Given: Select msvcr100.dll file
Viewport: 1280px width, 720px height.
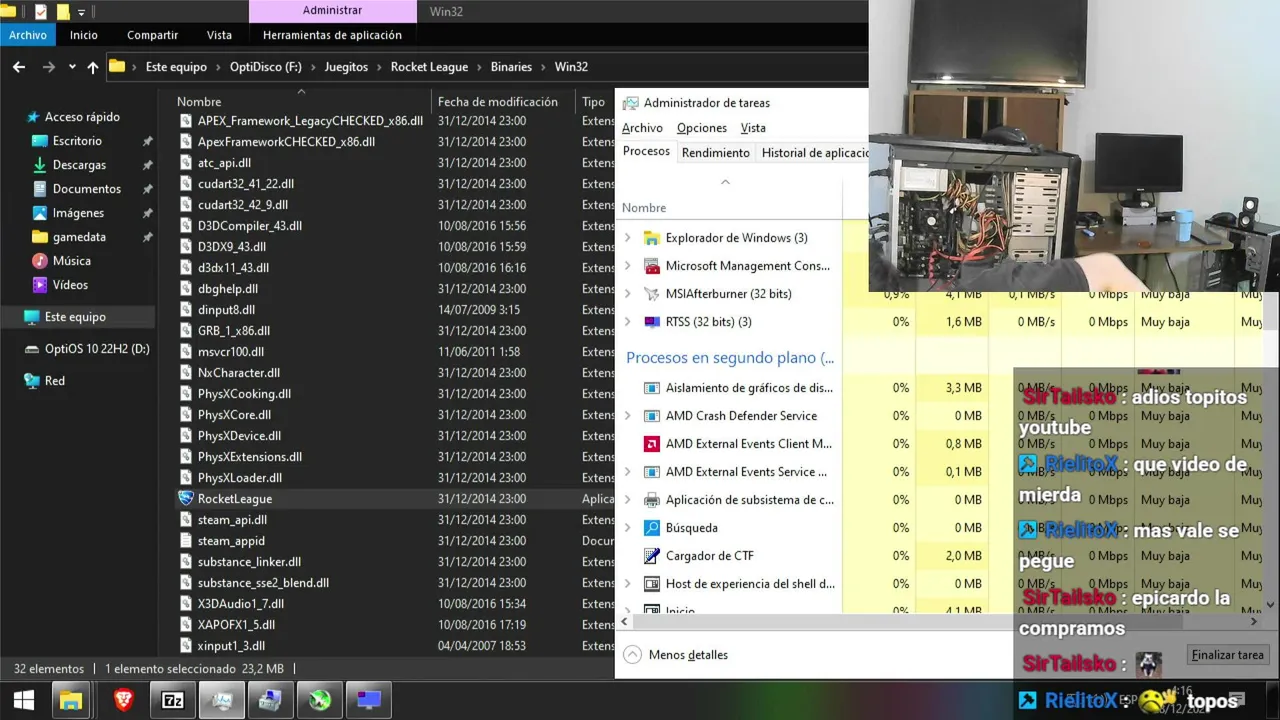Looking at the screenshot, I should [x=231, y=352].
